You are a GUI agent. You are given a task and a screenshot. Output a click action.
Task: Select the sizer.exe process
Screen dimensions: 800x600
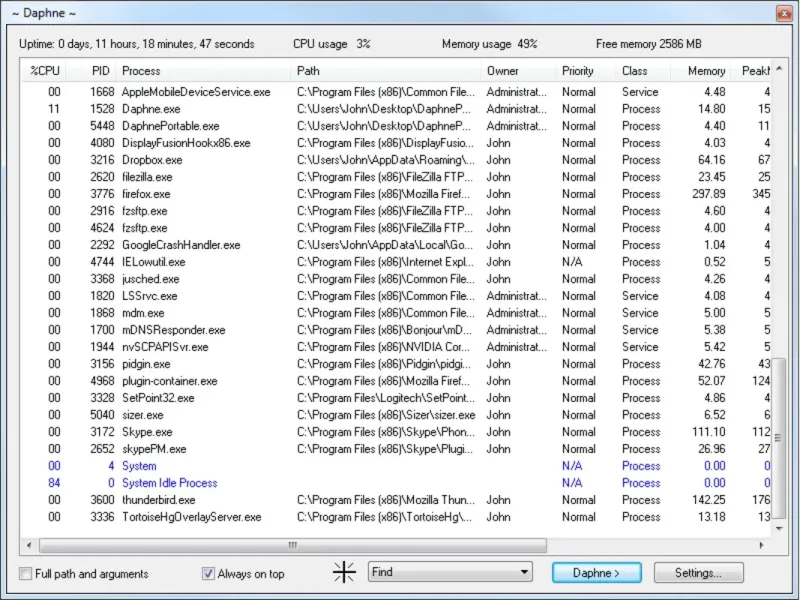pyautogui.click(x=395, y=415)
